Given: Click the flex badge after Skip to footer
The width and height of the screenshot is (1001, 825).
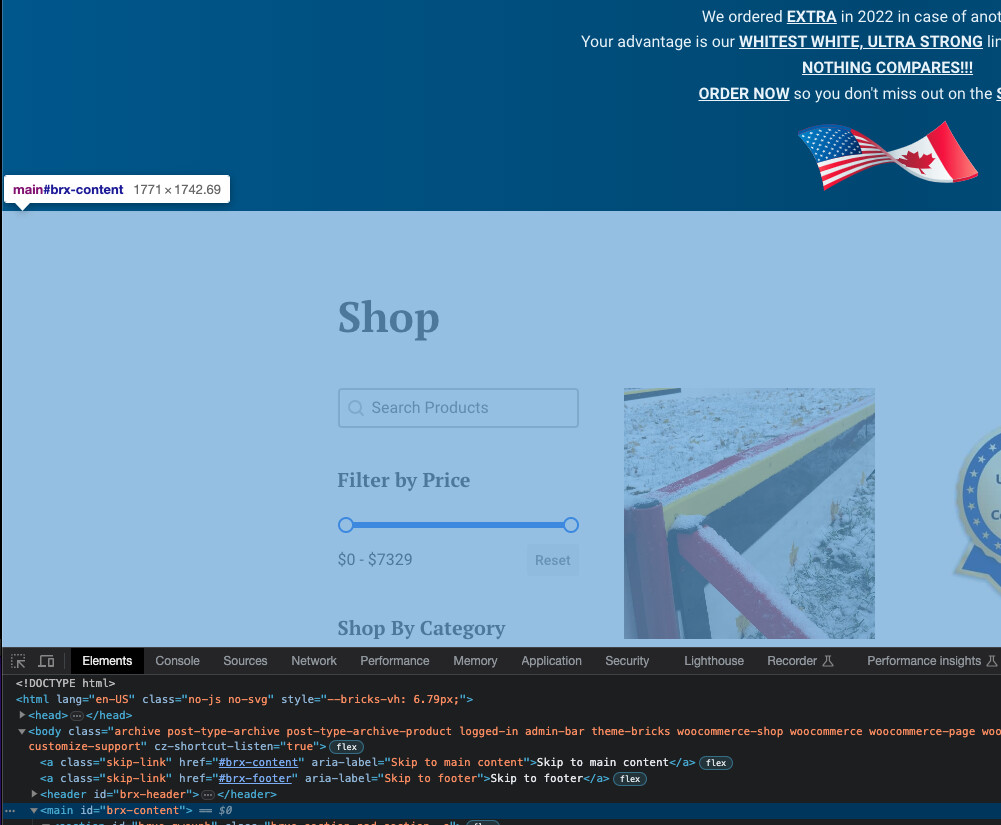Looking at the screenshot, I should point(630,779).
